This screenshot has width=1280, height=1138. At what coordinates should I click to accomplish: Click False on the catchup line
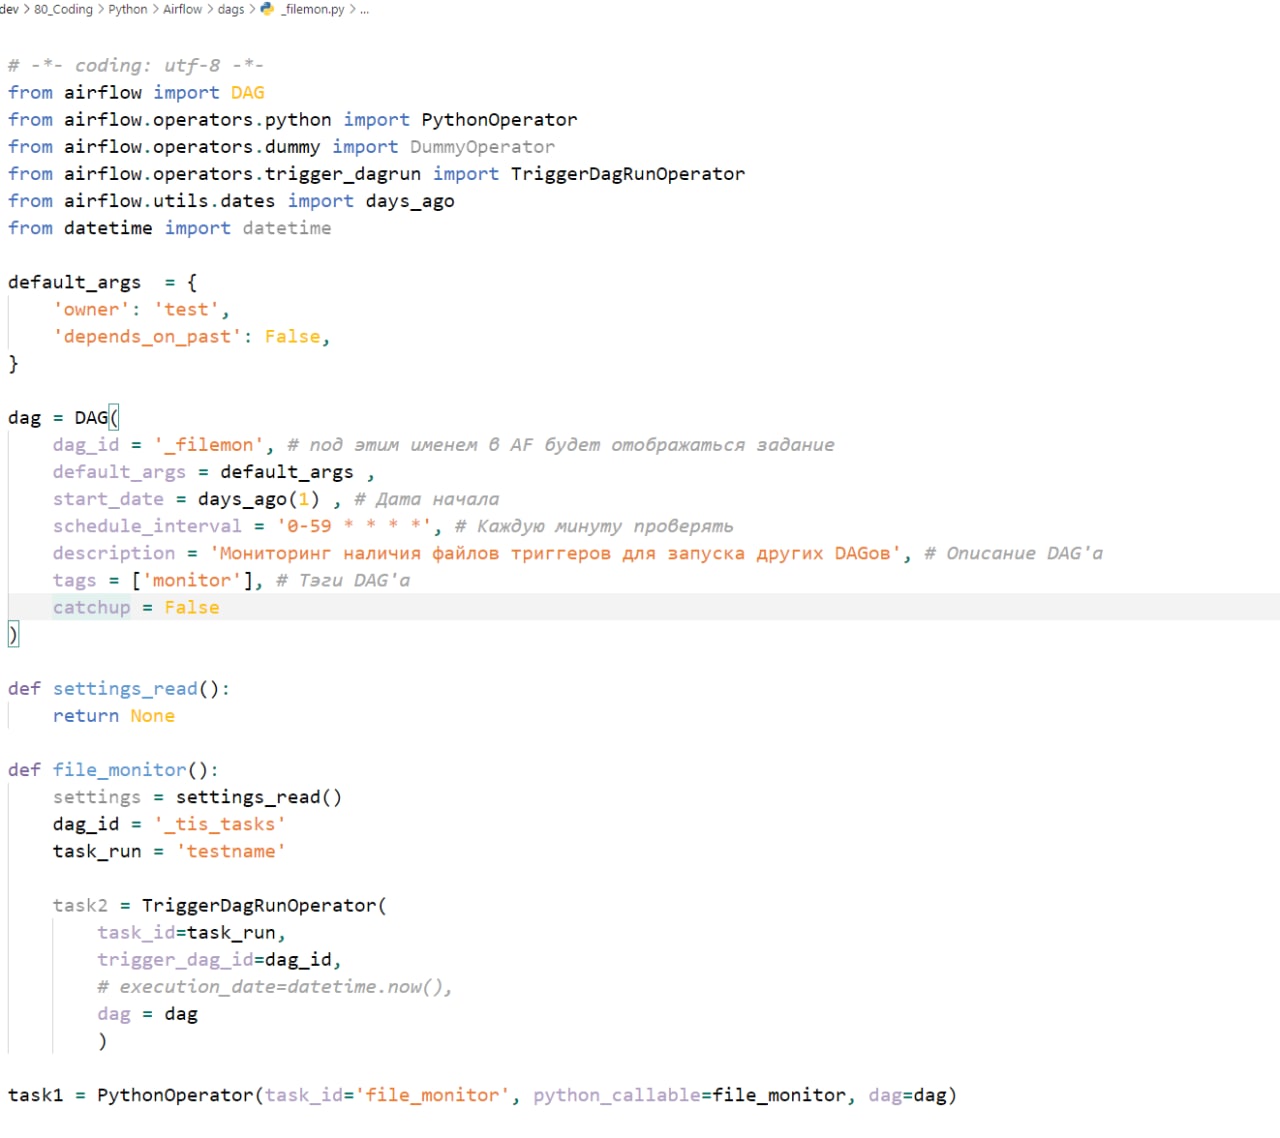coord(192,606)
